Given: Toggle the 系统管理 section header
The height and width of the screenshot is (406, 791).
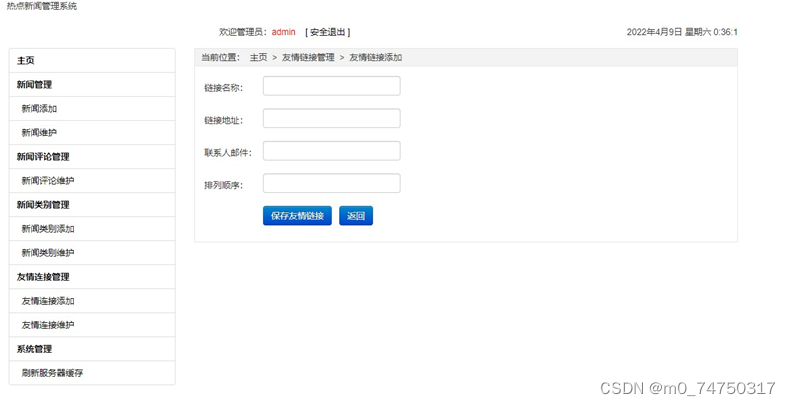Looking at the screenshot, I should point(34,349).
